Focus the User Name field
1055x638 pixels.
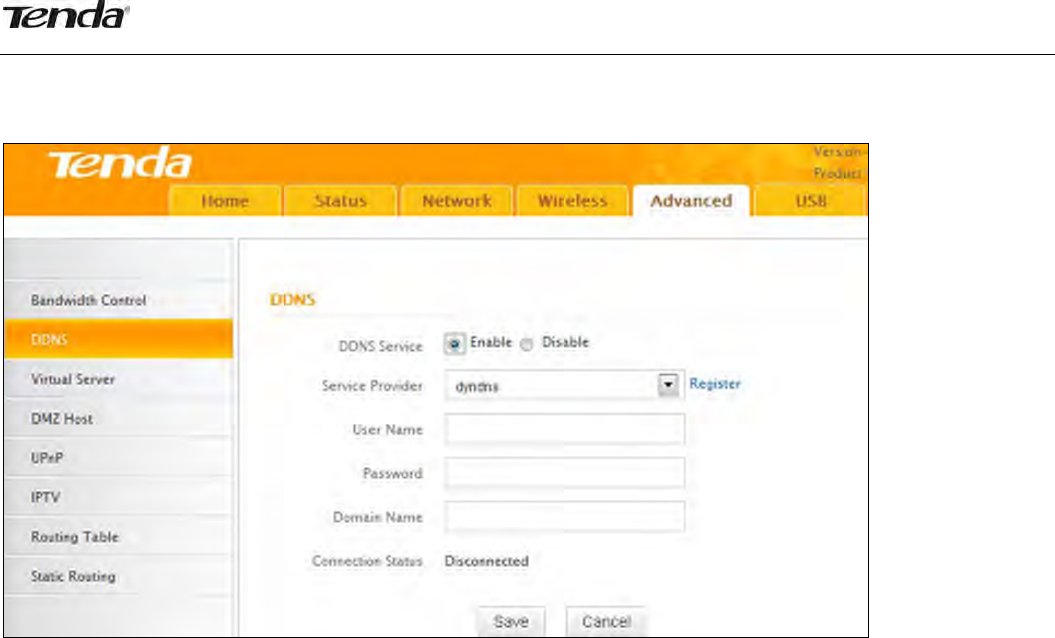(x=565, y=429)
